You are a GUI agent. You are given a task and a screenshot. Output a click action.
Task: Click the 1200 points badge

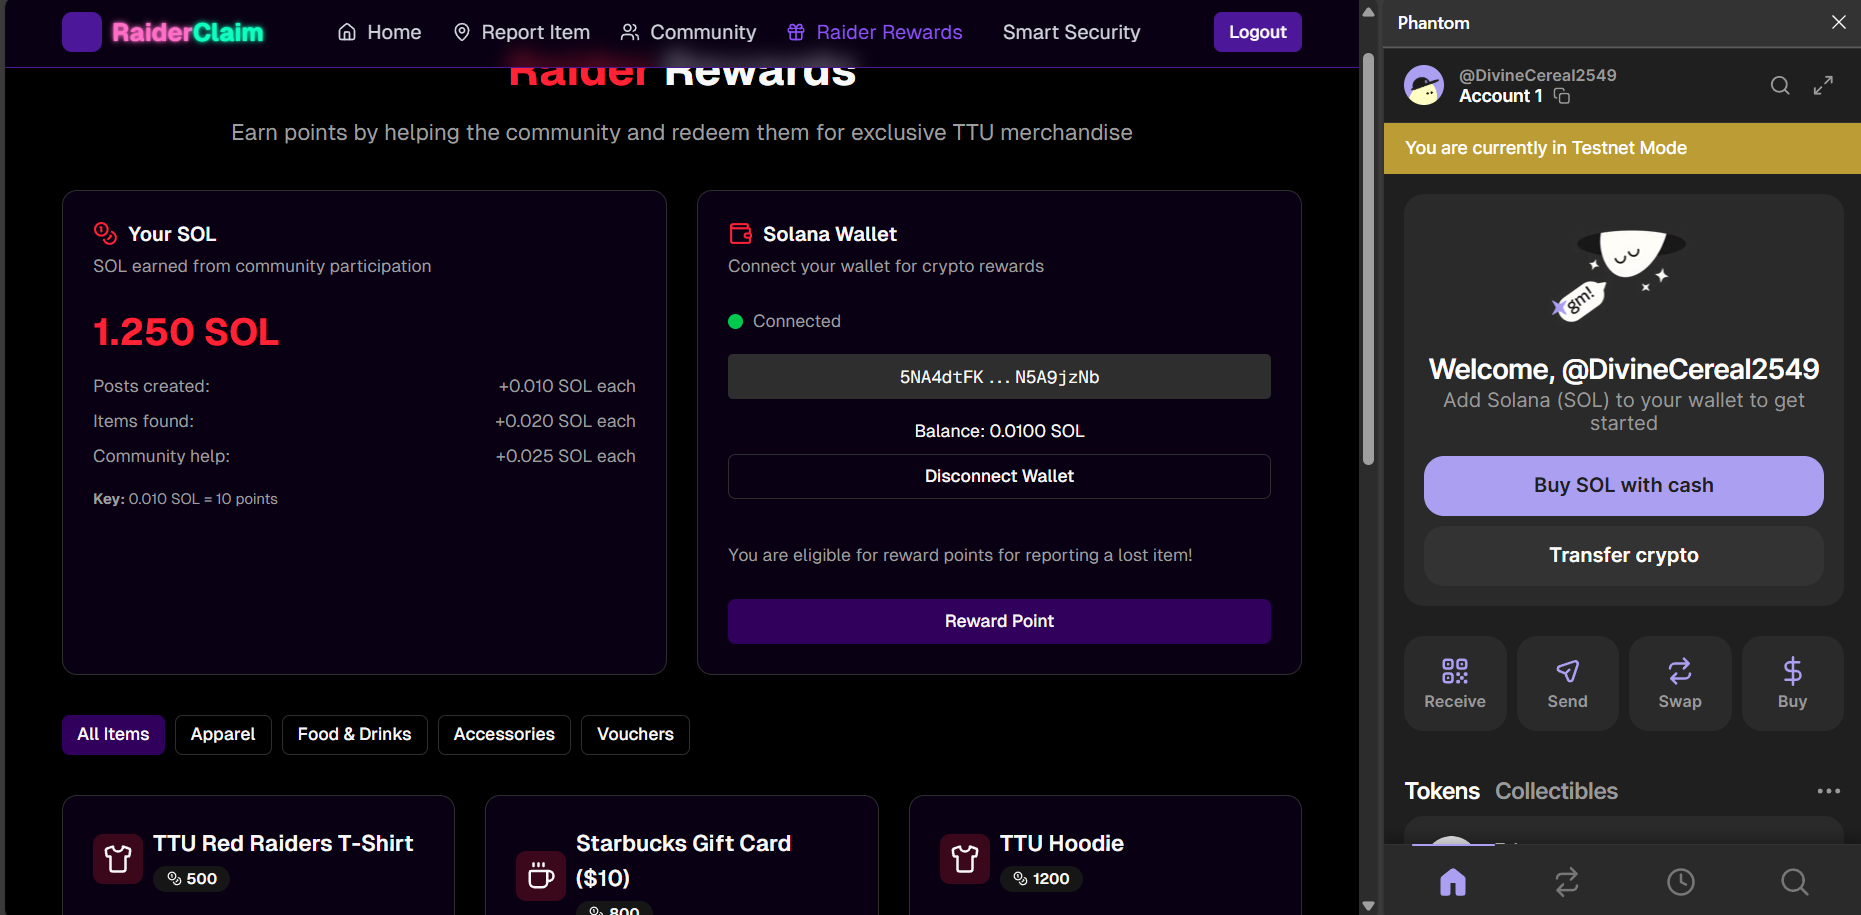[x=1041, y=878]
